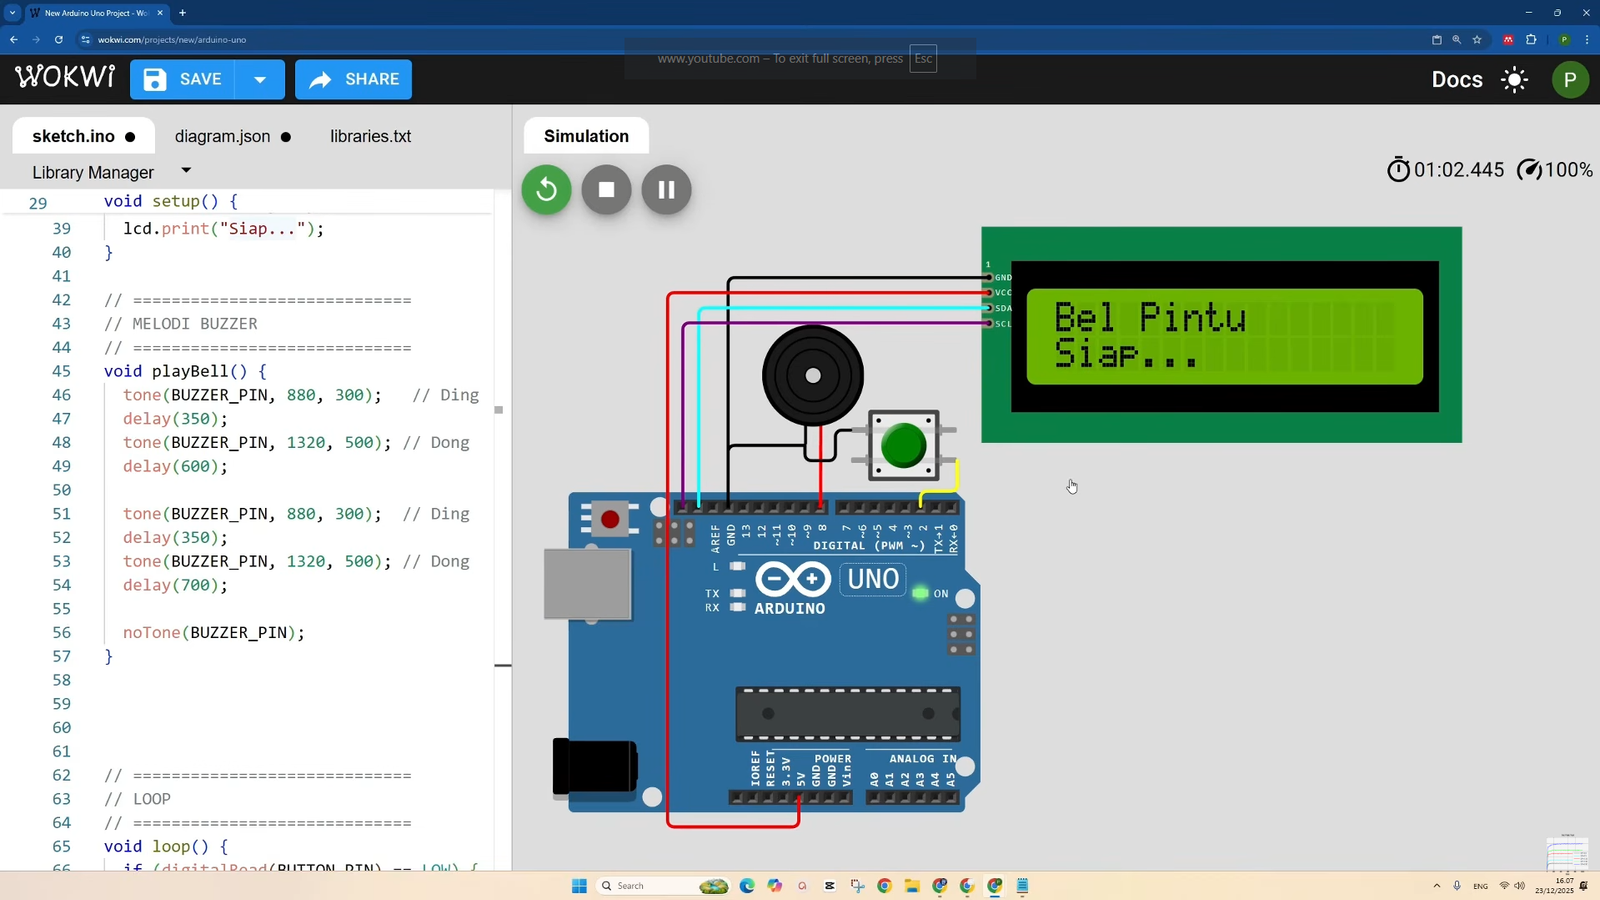1600x900 pixels.
Task: Open the Wokwi profile avatar P
Action: 1570,80
